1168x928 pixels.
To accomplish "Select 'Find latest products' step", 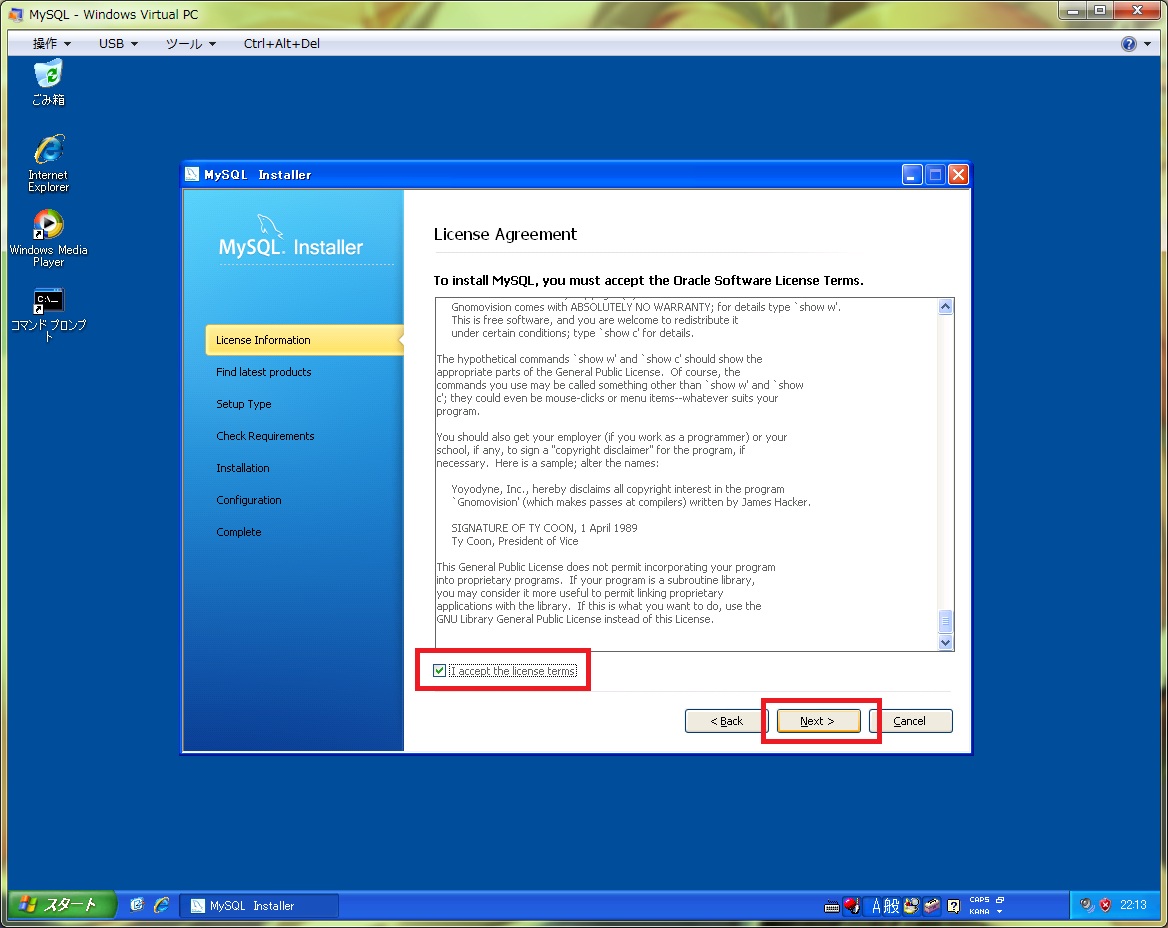I will 264,372.
